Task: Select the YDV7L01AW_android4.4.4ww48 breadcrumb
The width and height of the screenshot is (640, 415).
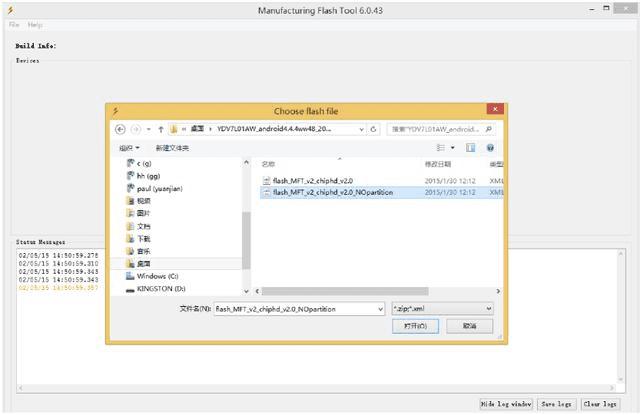Action: coord(274,129)
